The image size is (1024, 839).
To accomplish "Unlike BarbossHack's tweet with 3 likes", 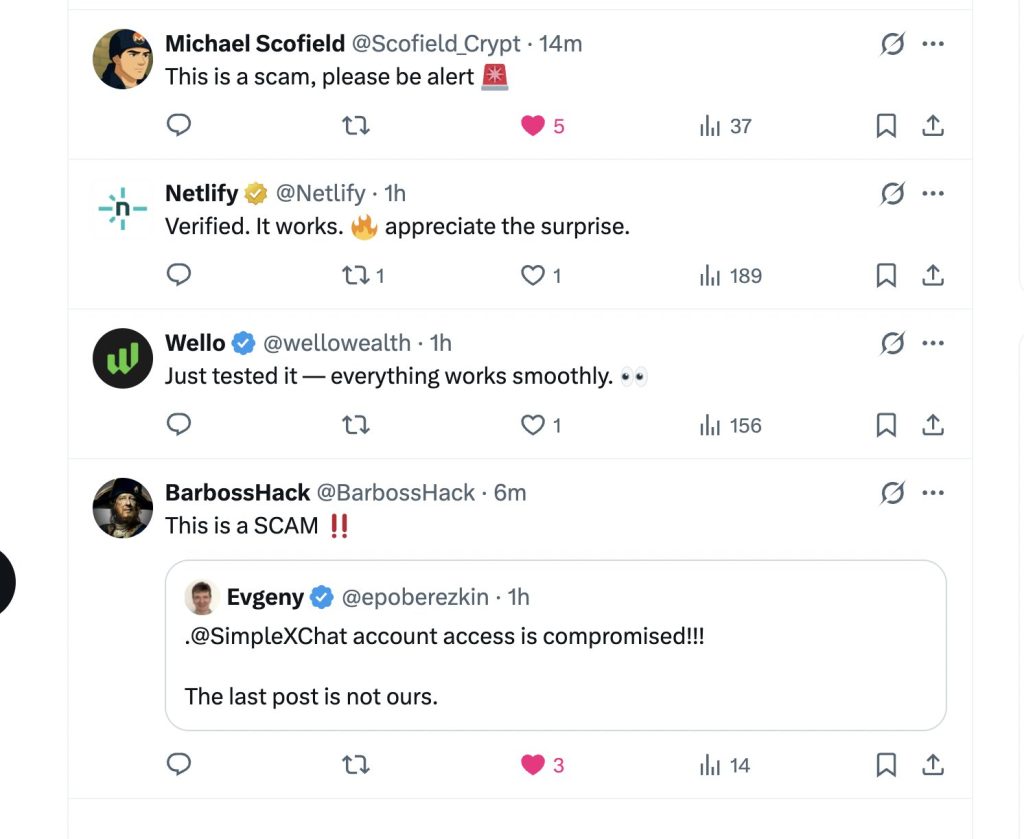I will [534, 764].
